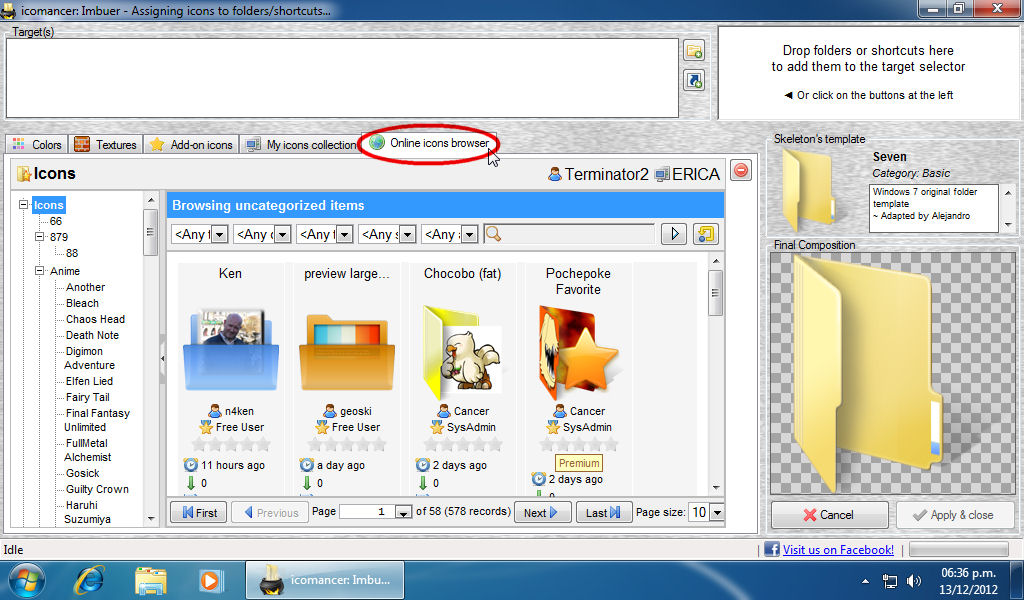Launch Internet Explorer from the taskbar
The height and width of the screenshot is (600, 1024).
point(89,580)
